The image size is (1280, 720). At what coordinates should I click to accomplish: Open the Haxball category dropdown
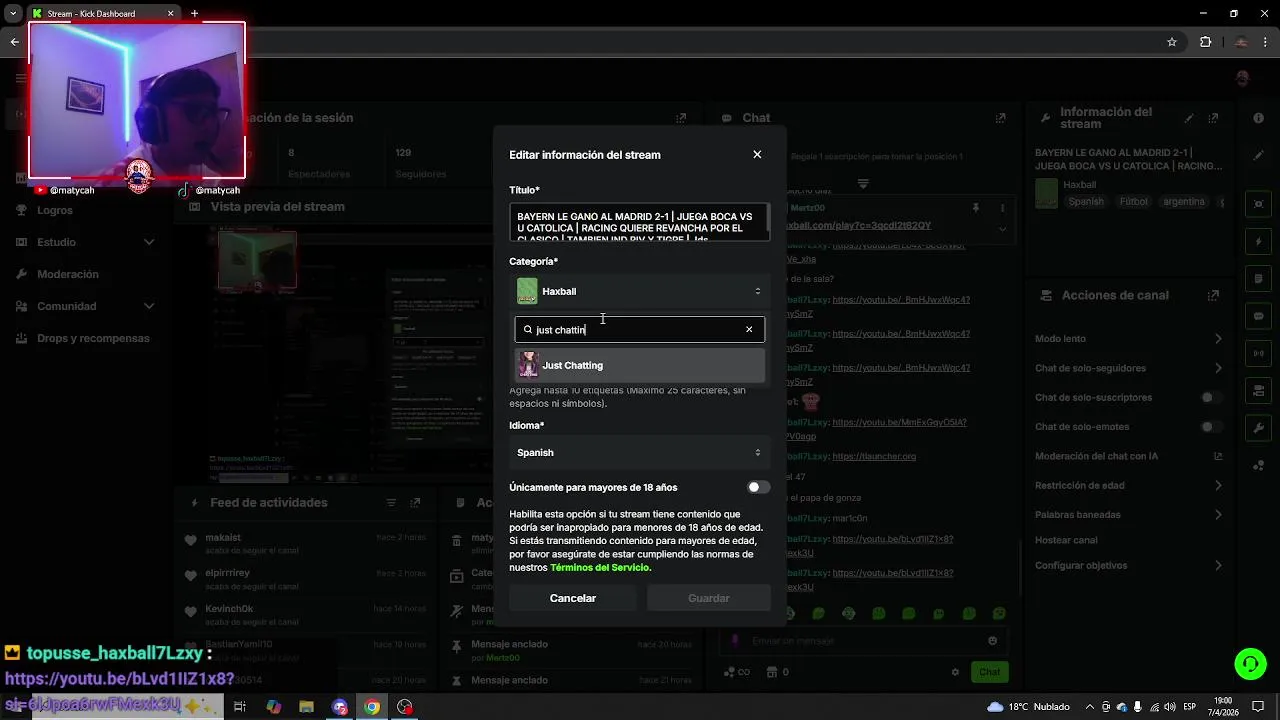pyautogui.click(x=639, y=291)
